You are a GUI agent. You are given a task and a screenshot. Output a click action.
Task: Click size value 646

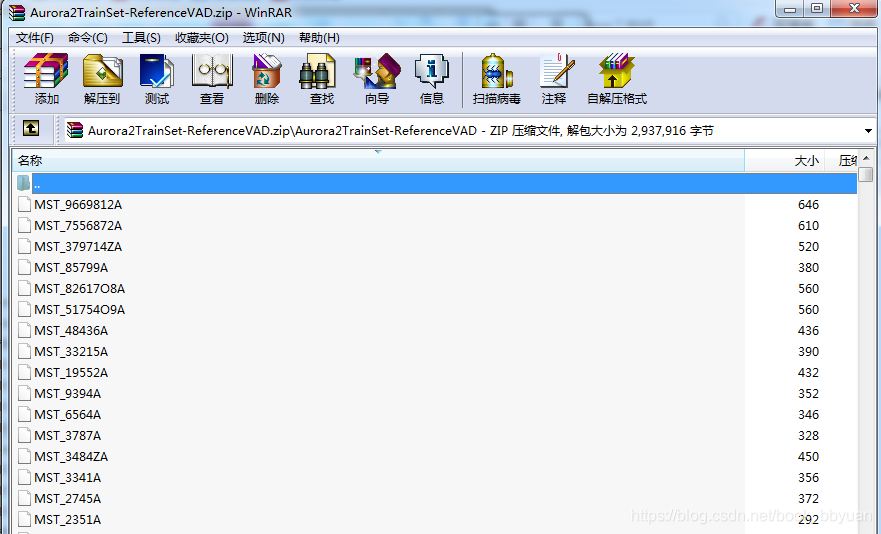808,205
